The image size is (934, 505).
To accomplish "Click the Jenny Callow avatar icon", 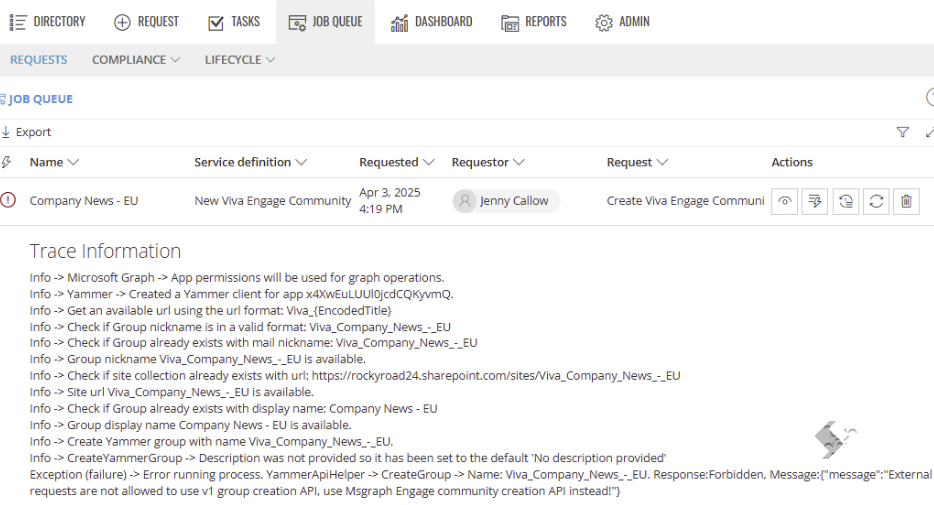I will (x=465, y=201).
